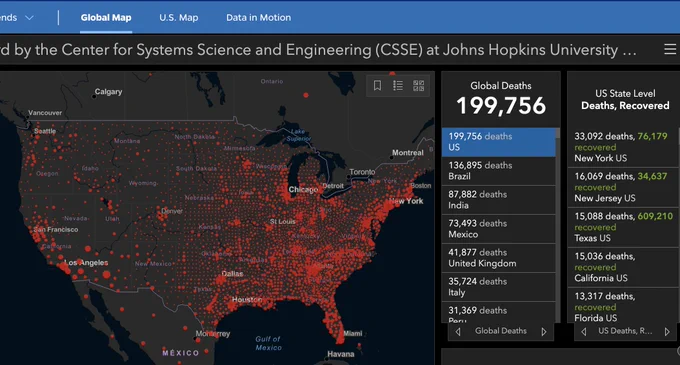
Task: Click the Global Deaths scrollbar thumb
Action: click(558, 133)
